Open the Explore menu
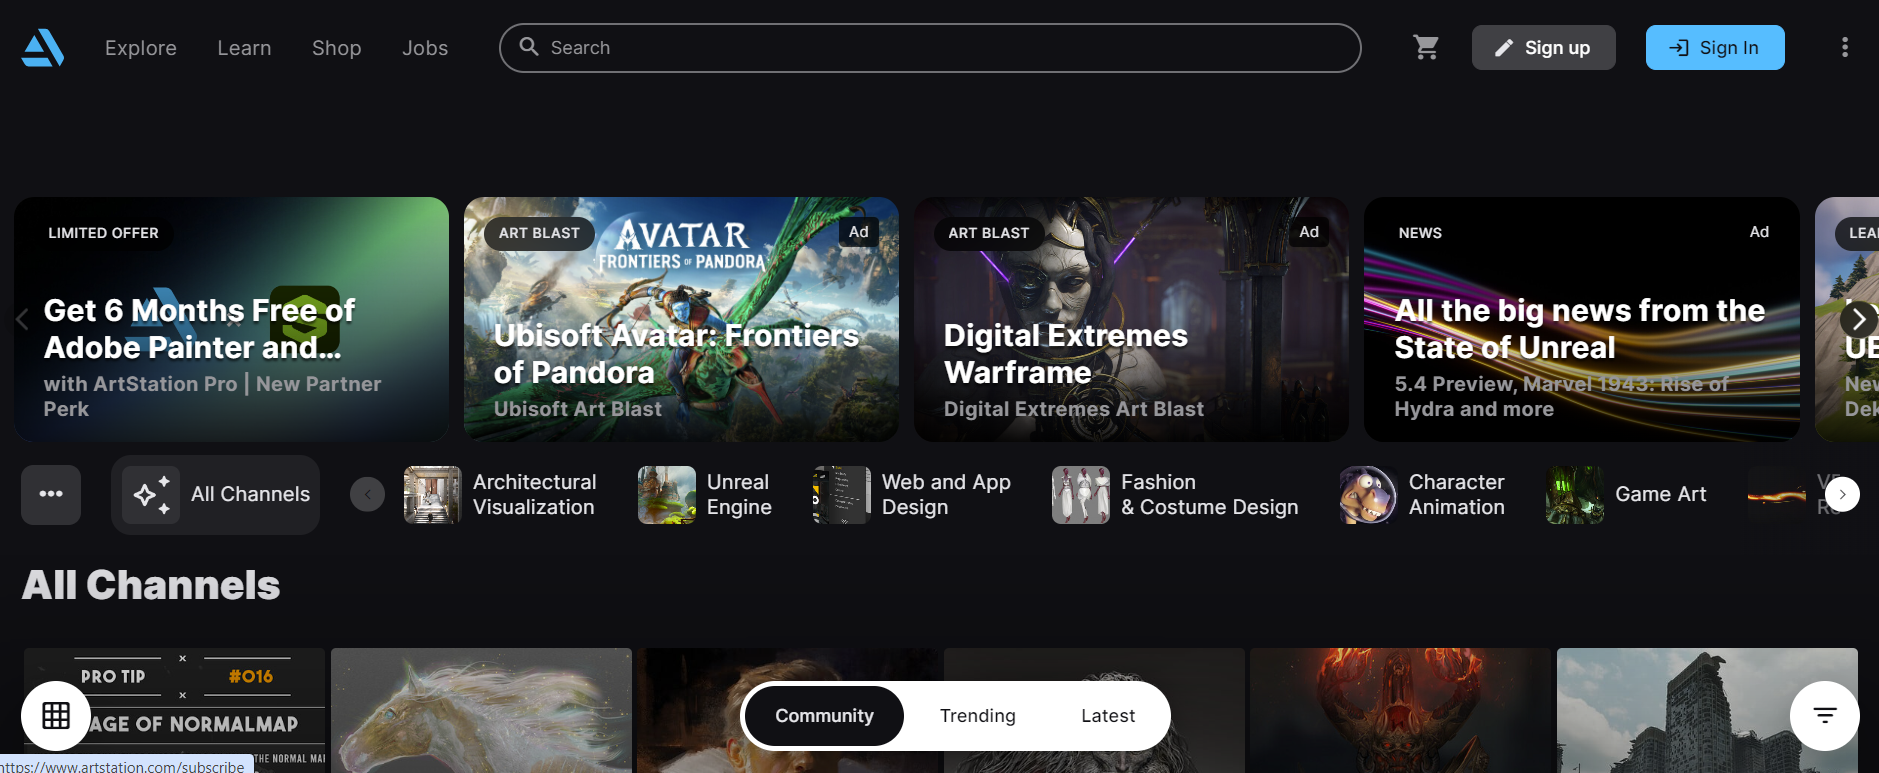This screenshot has height=773, width=1879. point(141,48)
